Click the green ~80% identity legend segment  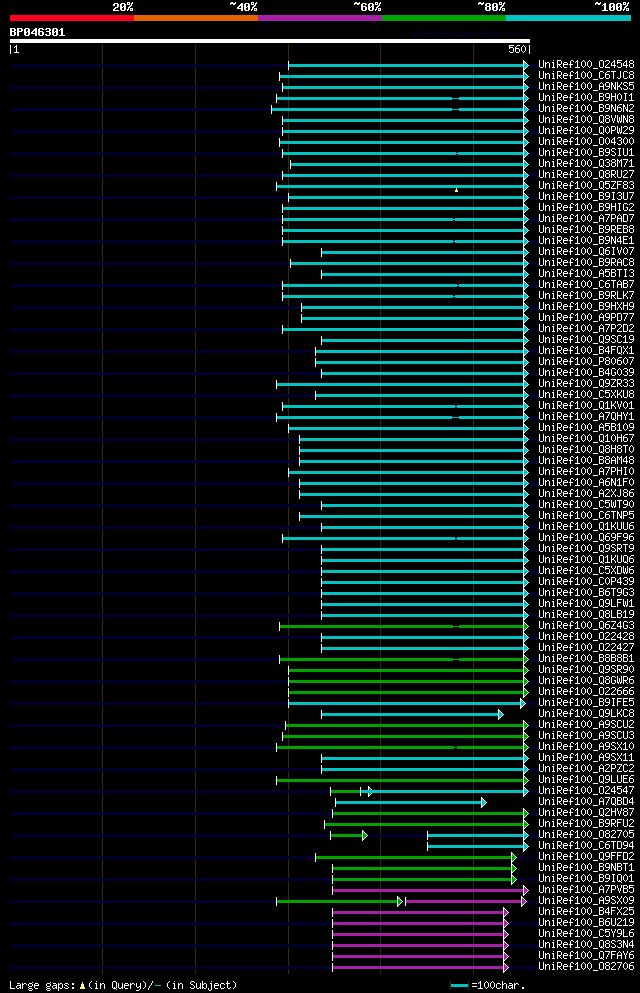(444, 18)
